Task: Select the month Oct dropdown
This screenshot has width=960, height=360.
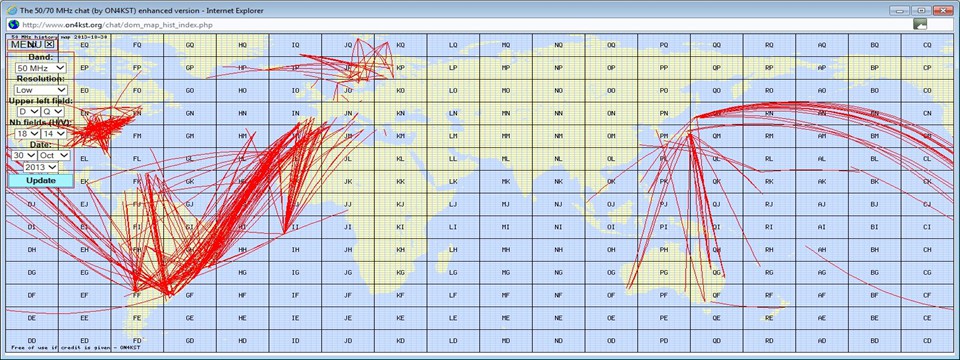Action: tap(53, 156)
